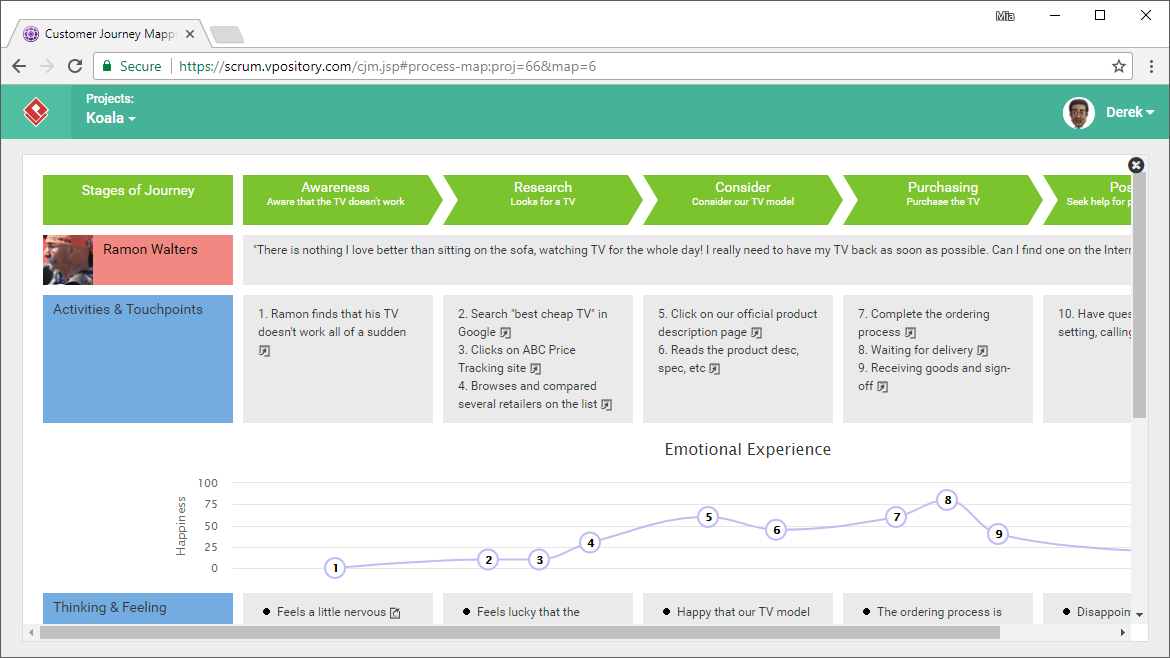This screenshot has height=658, width=1170.
Task: Open the Derek user account dropdown
Action: click(x=1130, y=112)
